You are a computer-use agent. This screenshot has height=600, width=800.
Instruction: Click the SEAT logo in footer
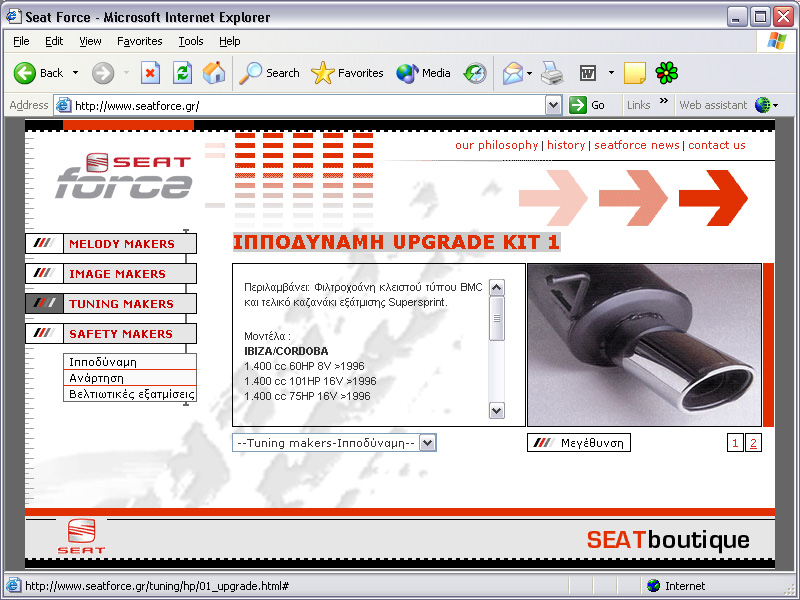pyautogui.click(x=81, y=536)
